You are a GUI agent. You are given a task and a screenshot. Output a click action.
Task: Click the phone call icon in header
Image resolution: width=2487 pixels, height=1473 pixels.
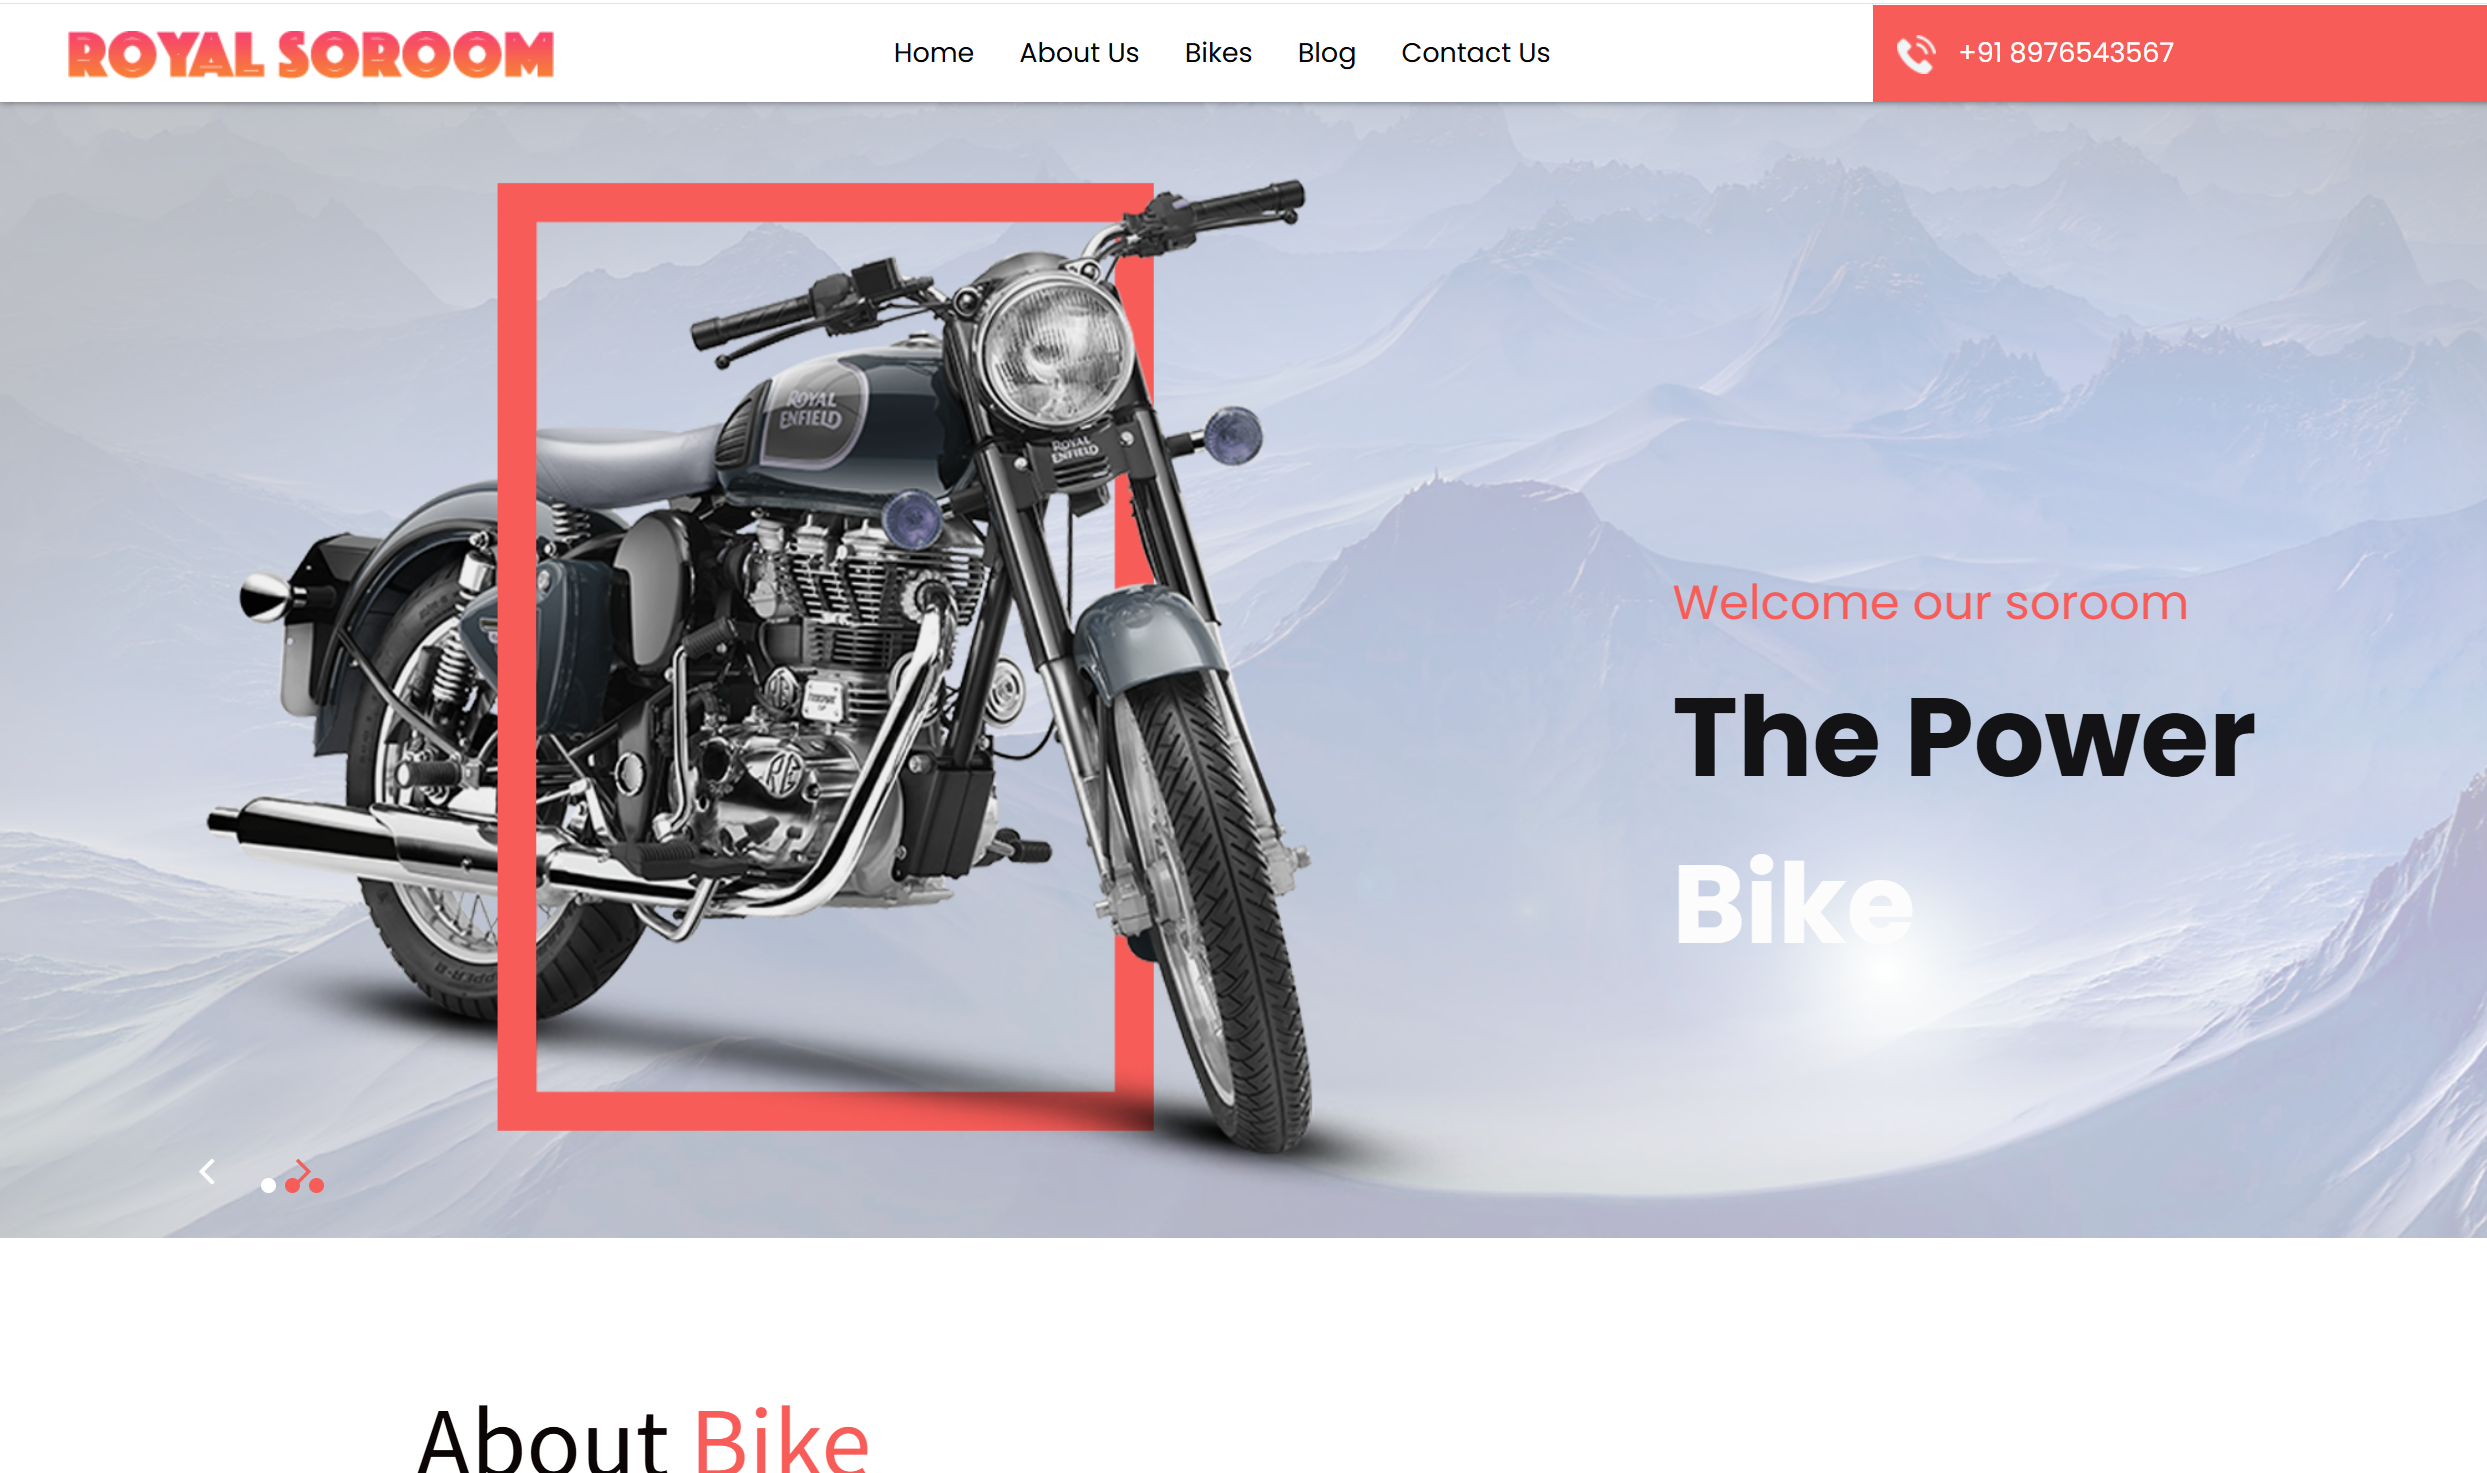click(x=1916, y=54)
